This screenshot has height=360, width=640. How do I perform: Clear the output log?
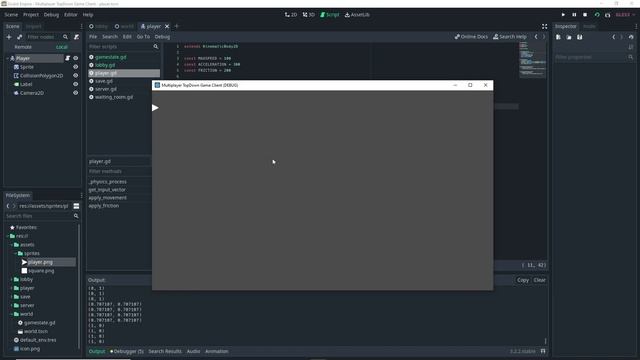[540, 280]
